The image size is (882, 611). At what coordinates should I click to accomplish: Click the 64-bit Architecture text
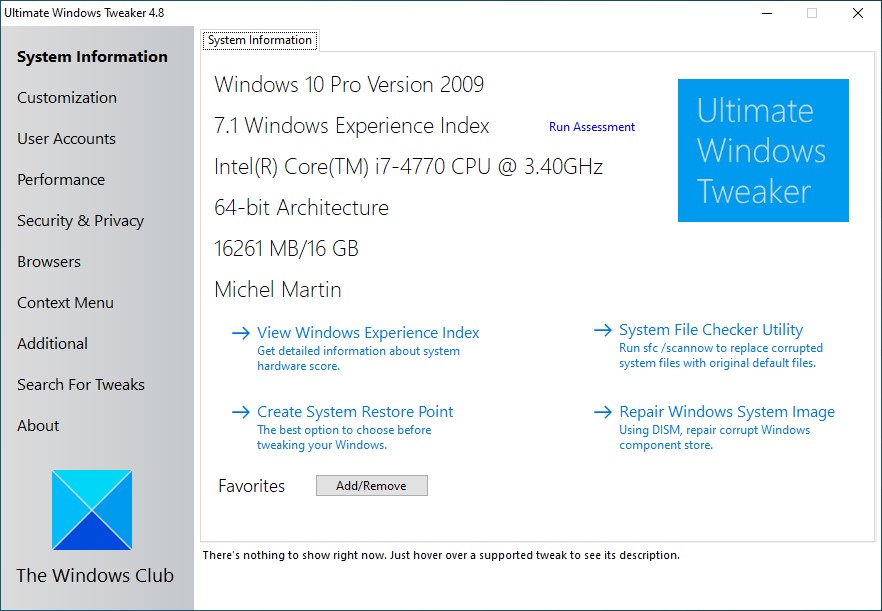[301, 208]
